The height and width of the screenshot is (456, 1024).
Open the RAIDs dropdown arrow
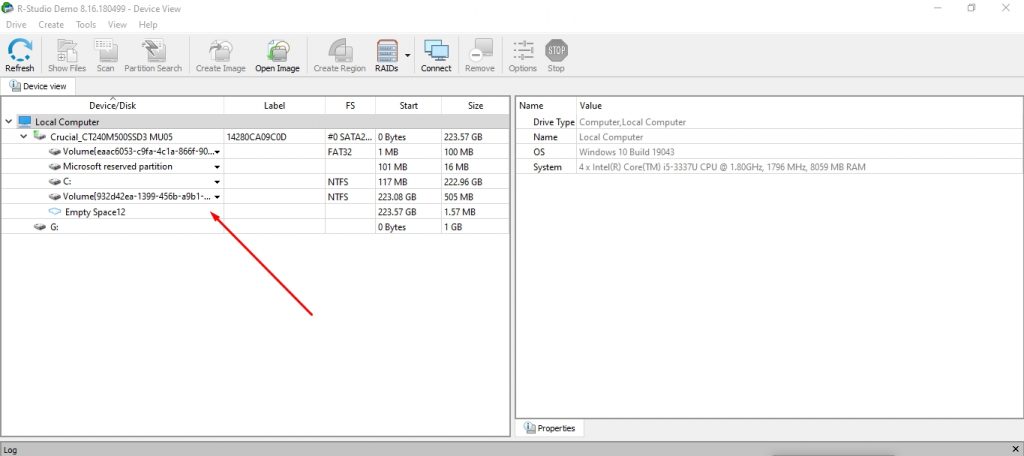point(408,55)
